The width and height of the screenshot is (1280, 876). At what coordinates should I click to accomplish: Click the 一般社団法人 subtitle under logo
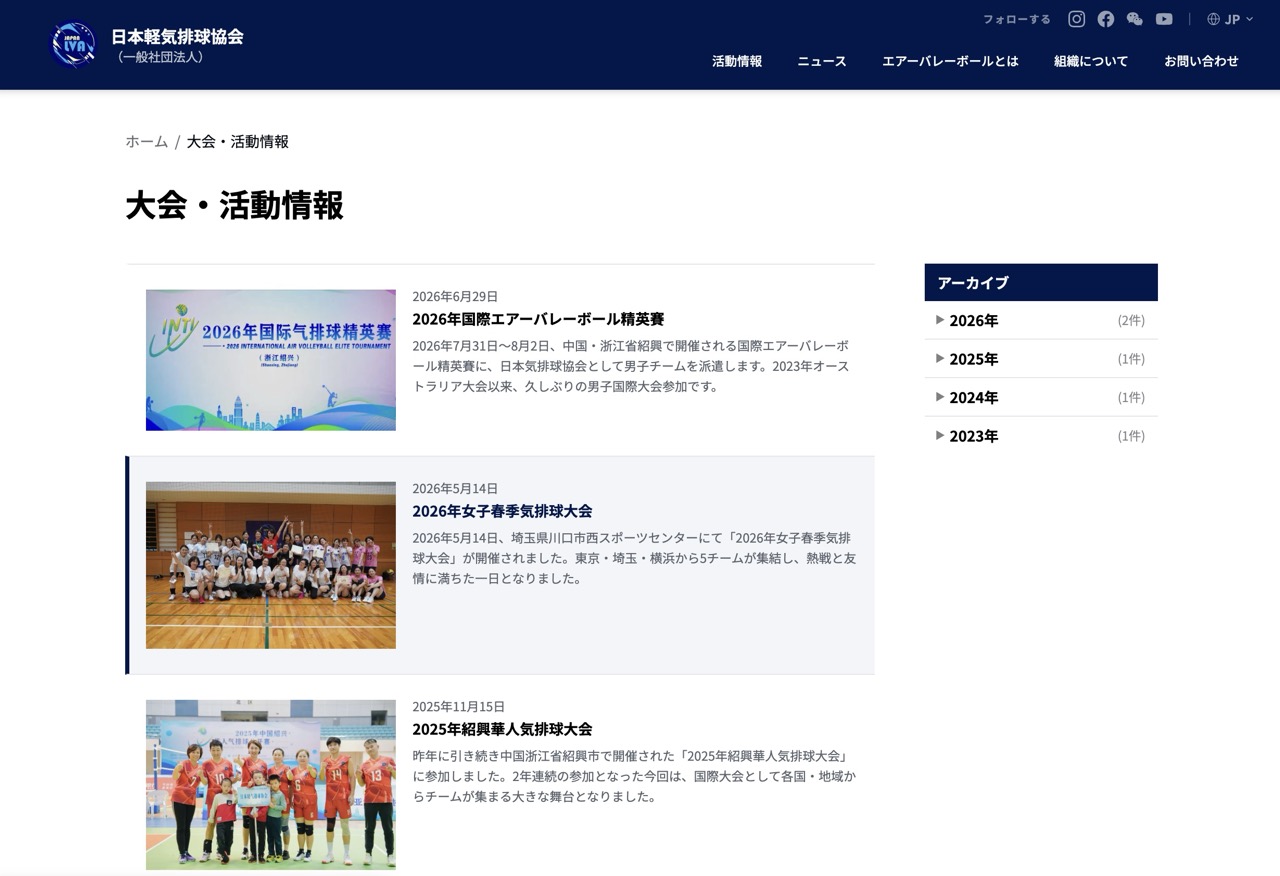pos(160,57)
